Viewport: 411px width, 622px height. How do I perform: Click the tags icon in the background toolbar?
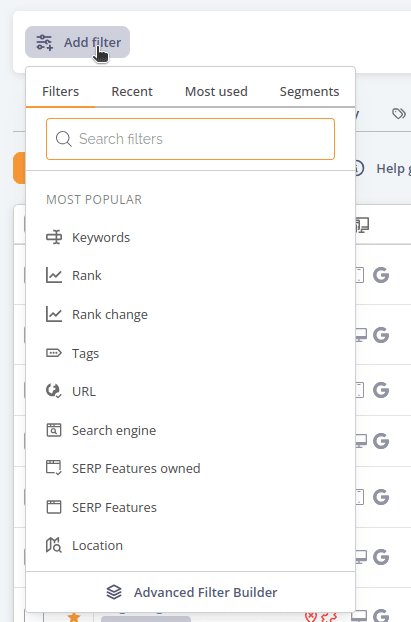[x=399, y=114]
